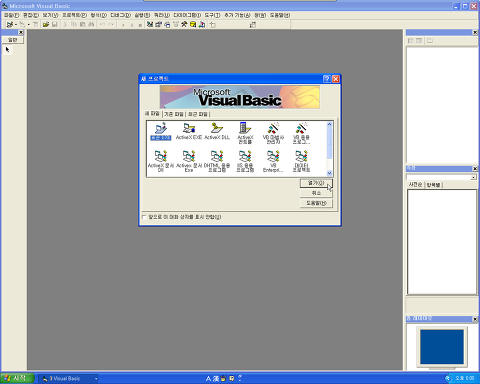Expand the Properties window object dropdown
This screenshot has height=384, width=480.
tap(473, 178)
